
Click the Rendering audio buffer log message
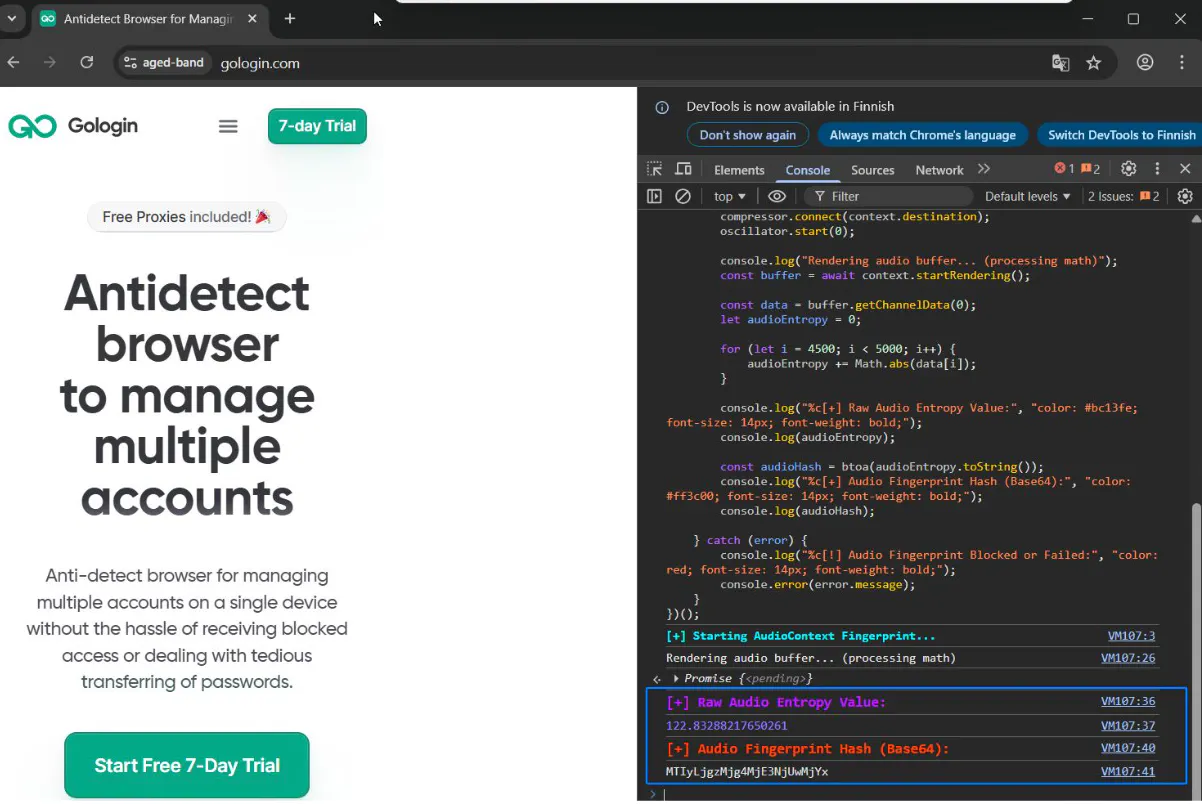(x=811, y=658)
